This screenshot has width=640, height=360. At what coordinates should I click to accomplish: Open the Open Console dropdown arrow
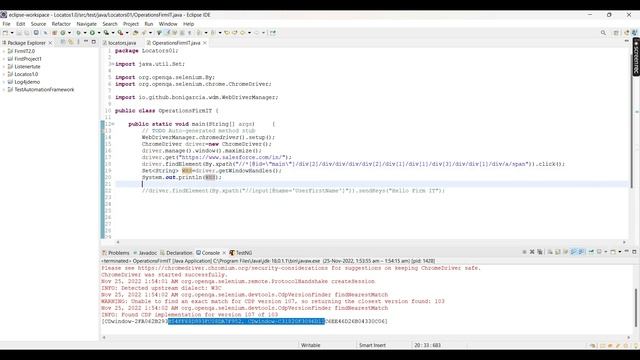pyautogui.click(x=620, y=252)
